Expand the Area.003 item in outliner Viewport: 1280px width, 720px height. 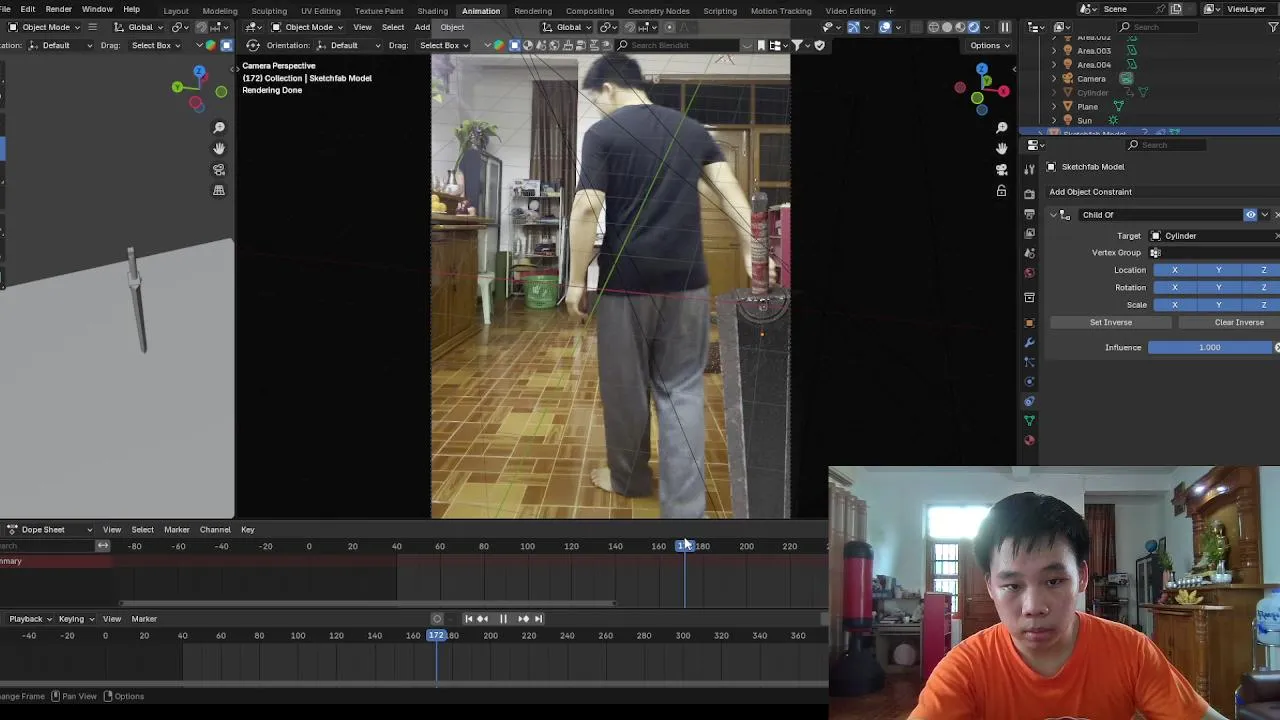[1053, 50]
